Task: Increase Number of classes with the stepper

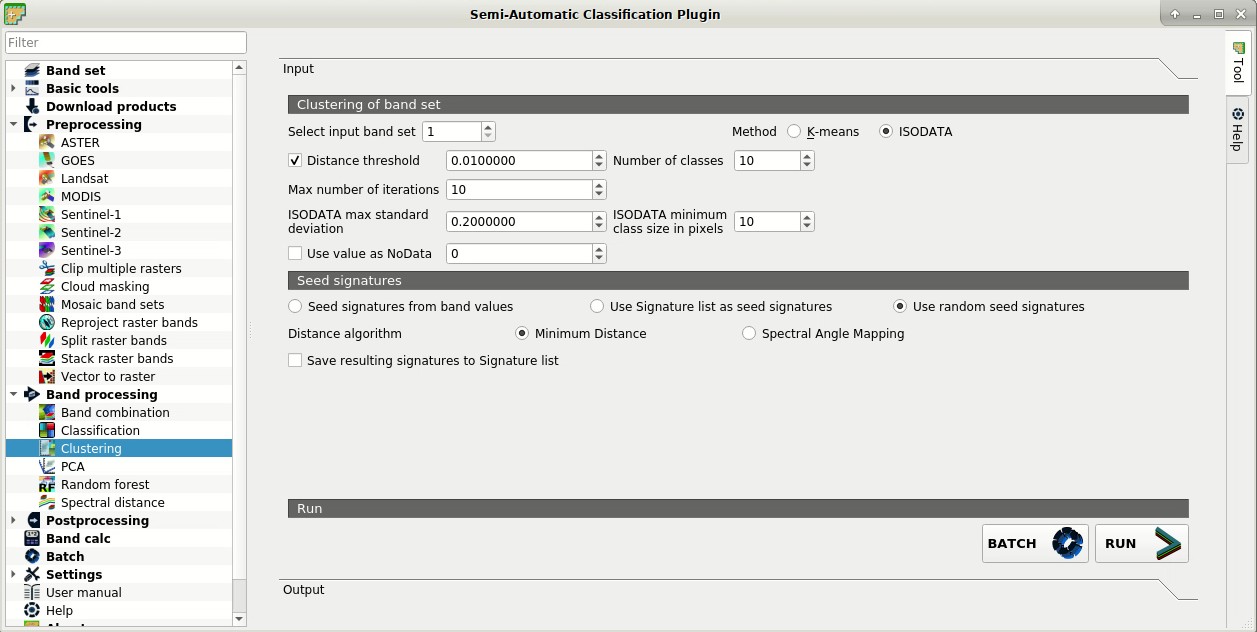Action: [x=807, y=155]
